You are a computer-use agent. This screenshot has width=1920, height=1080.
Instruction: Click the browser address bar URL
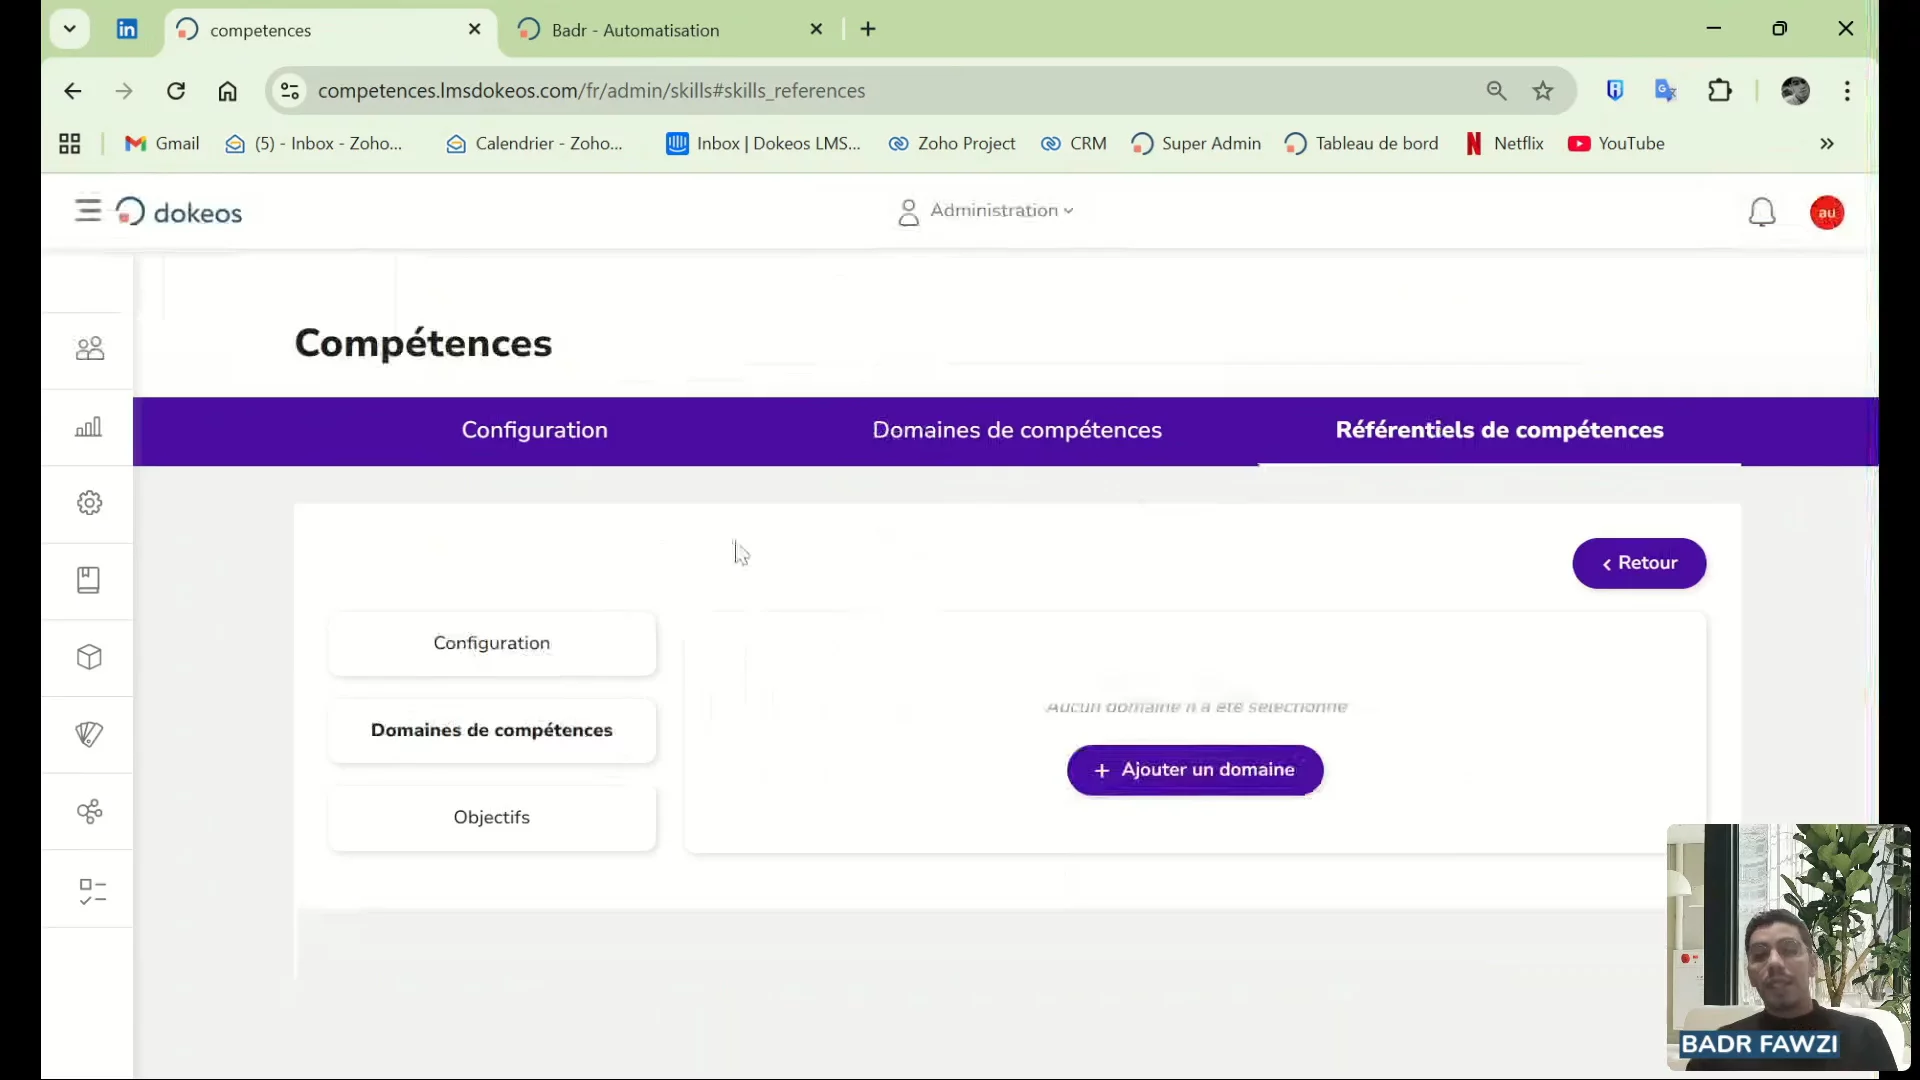(590, 91)
